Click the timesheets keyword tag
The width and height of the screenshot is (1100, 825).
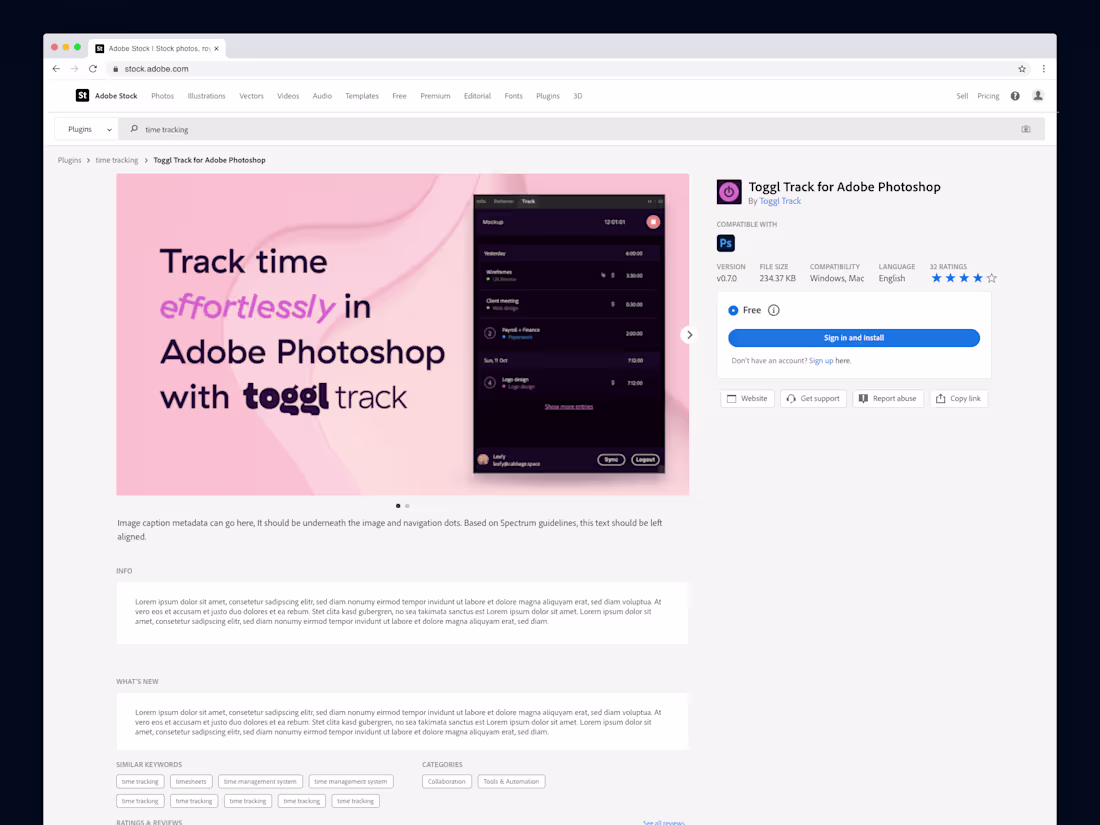191,781
